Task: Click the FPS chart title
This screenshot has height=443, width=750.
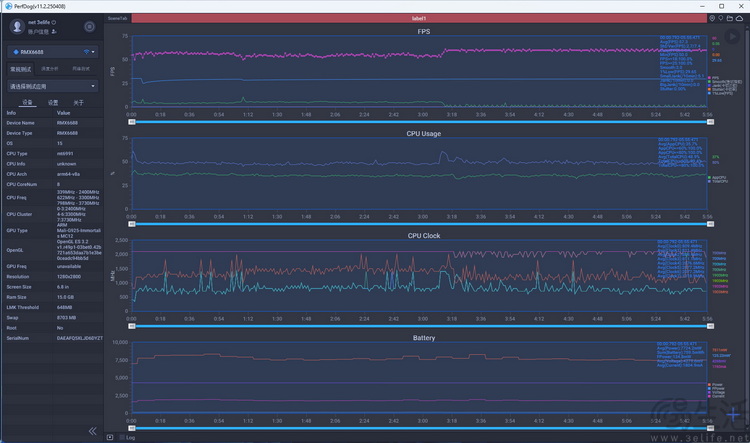Action: click(x=424, y=32)
